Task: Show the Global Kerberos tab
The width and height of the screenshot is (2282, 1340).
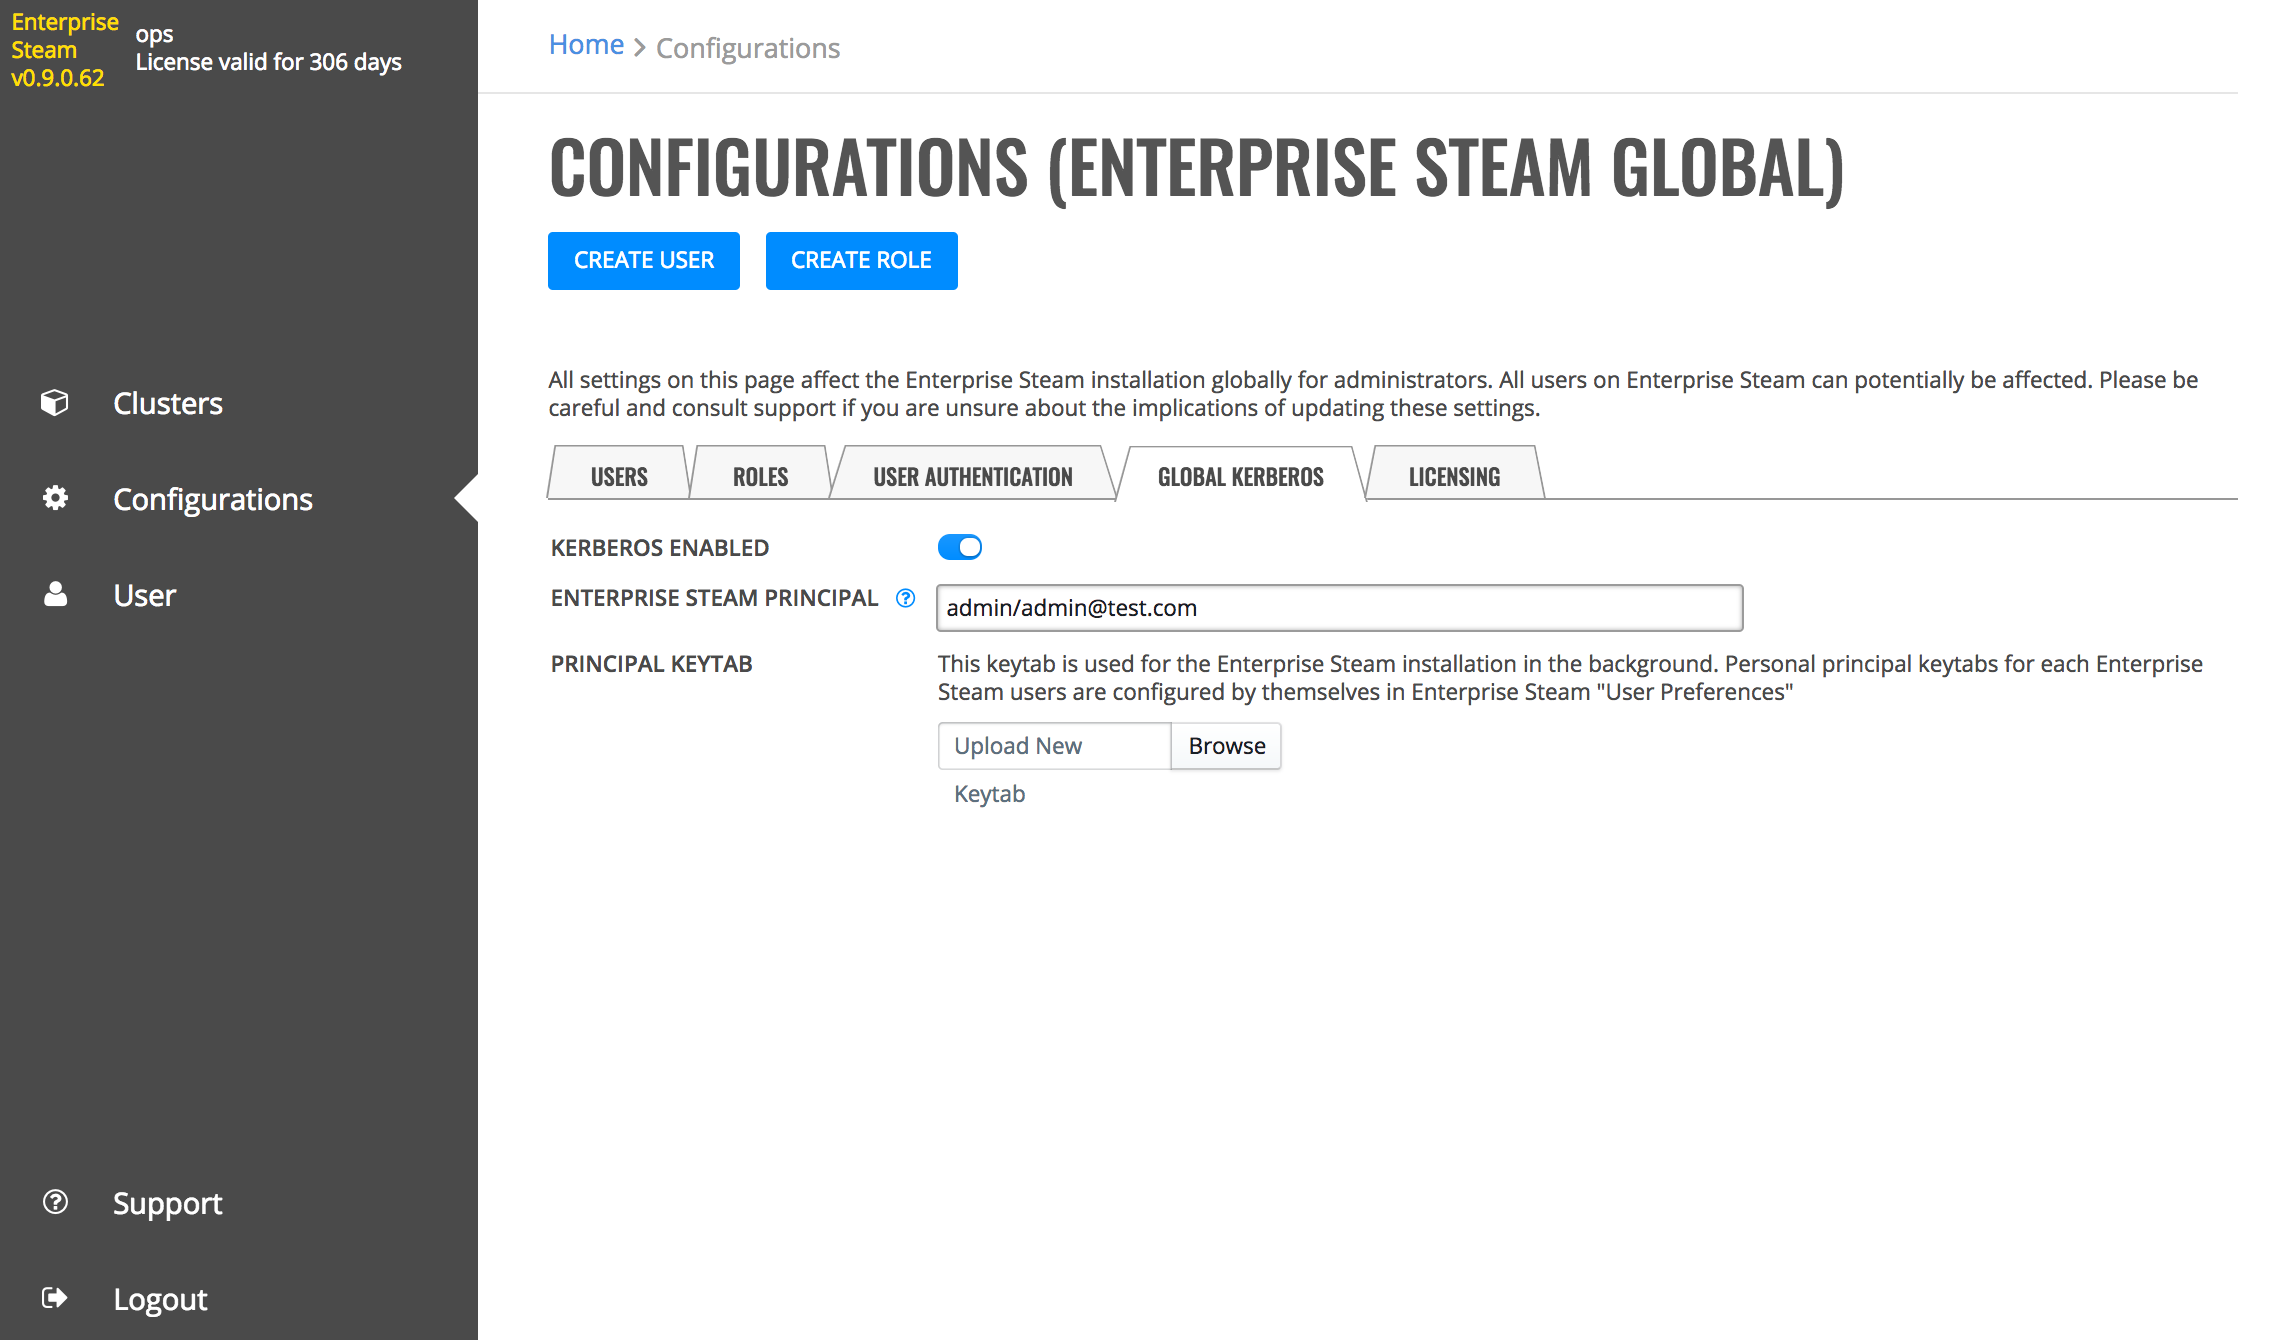Action: tap(1240, 476)
